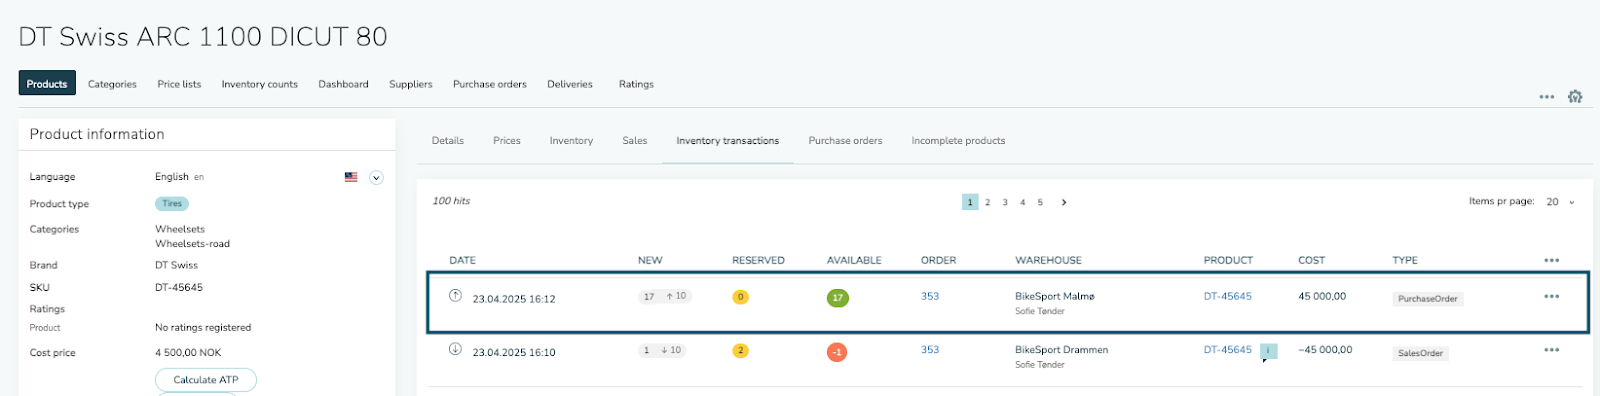
Task: Click the table header three-dots column options
Action: pos(1551,260)
